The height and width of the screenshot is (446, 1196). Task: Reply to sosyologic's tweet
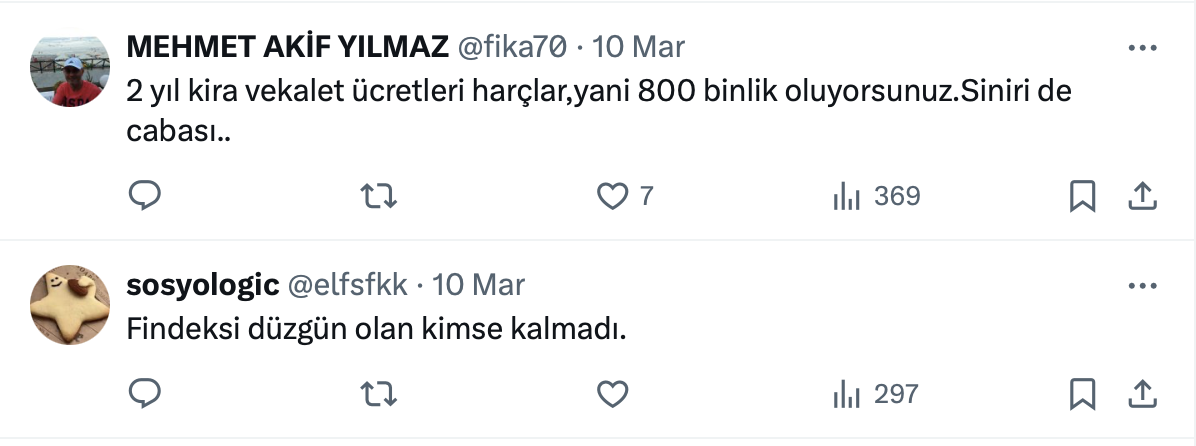pyautogui.click(x=145, y=394)
